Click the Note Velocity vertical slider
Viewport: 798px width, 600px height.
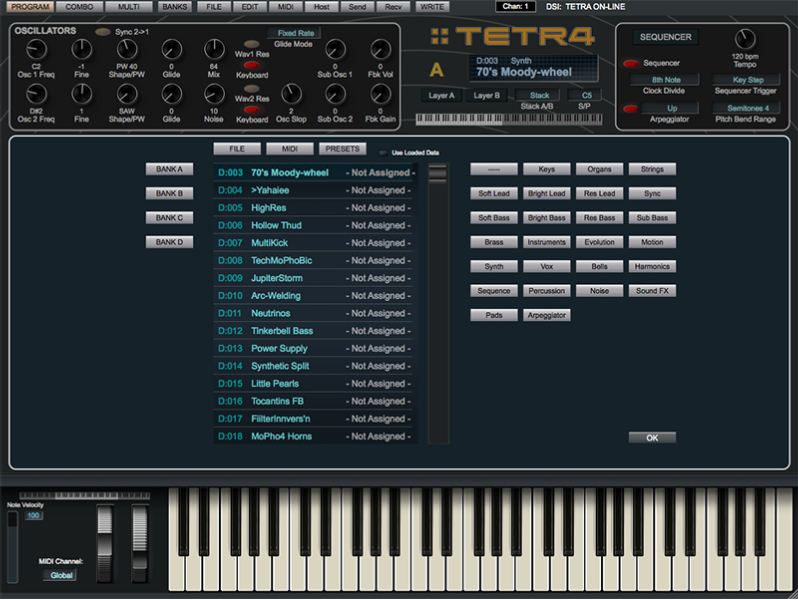tap(12, 545)
